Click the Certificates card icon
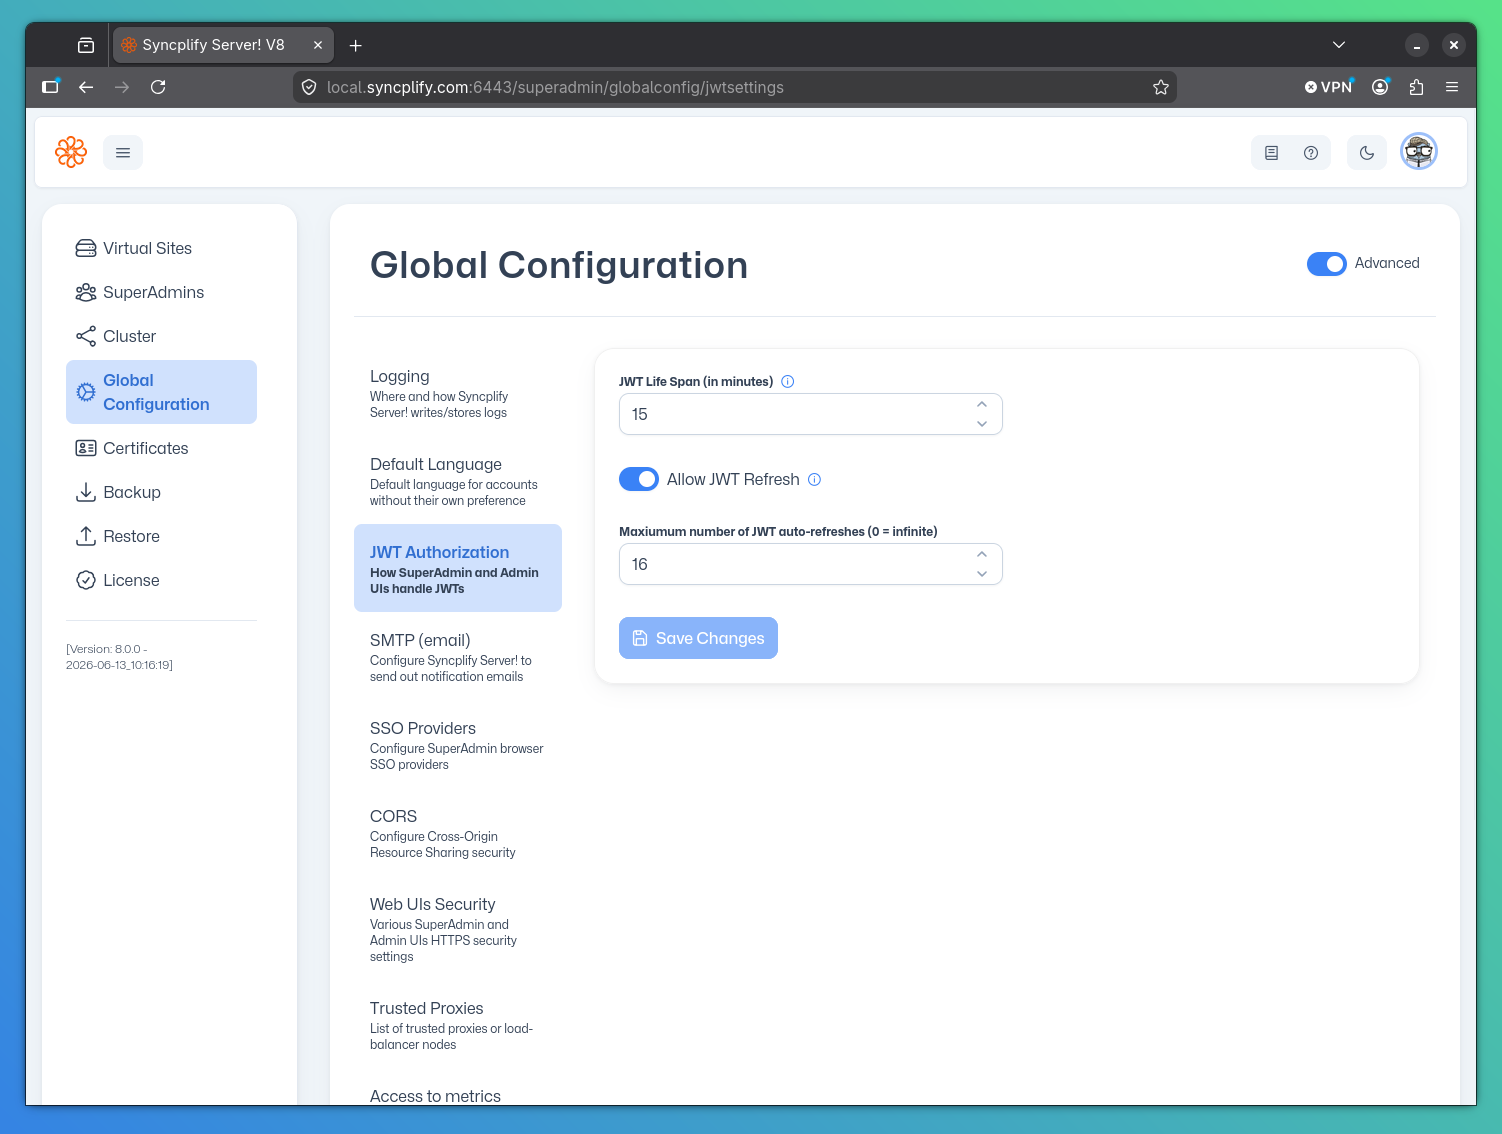This screenshot has width=1502, height=1134. pyautogui.click(x=86, y=448)
